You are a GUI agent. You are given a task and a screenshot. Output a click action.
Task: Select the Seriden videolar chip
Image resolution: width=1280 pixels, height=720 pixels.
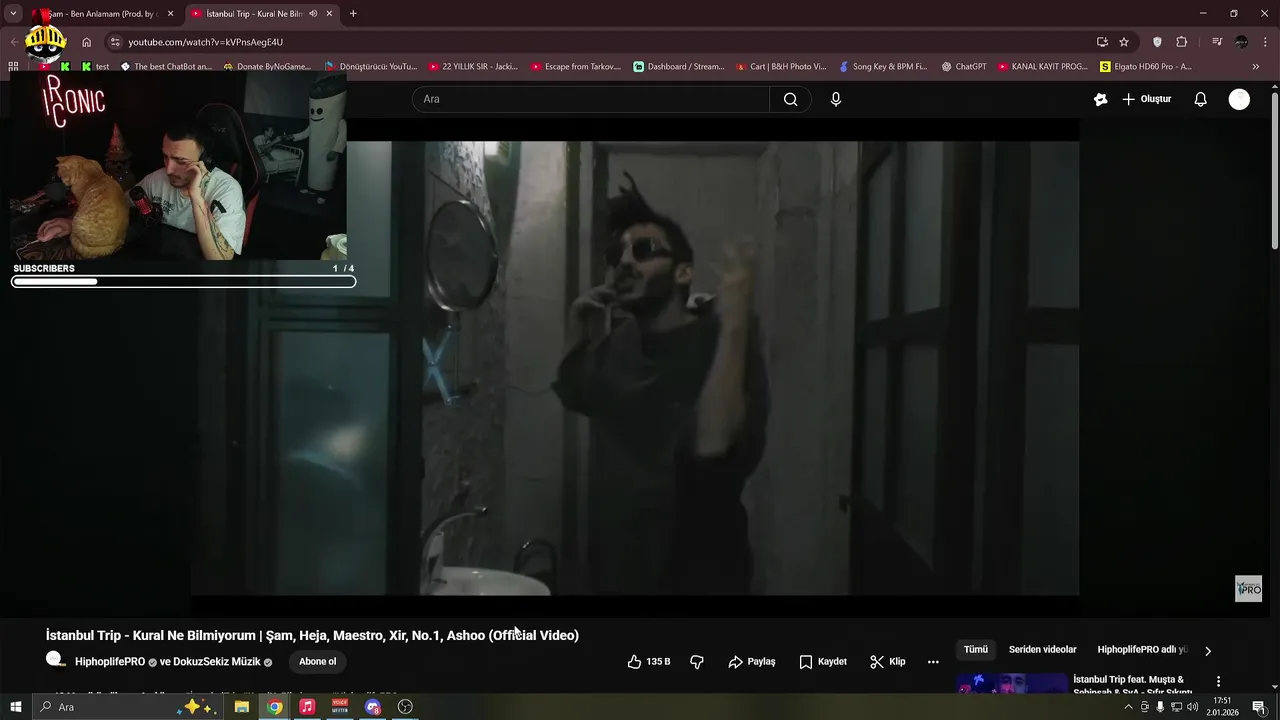coord(1042,650)
